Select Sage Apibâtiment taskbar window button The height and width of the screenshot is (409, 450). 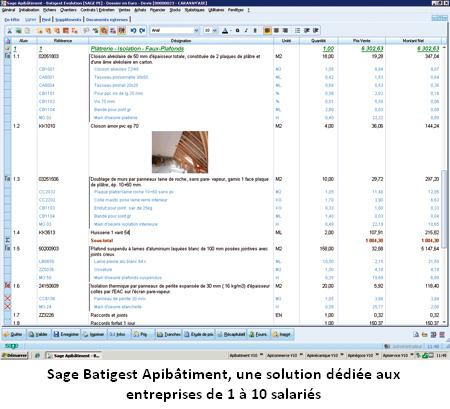[x=73, y=356]
